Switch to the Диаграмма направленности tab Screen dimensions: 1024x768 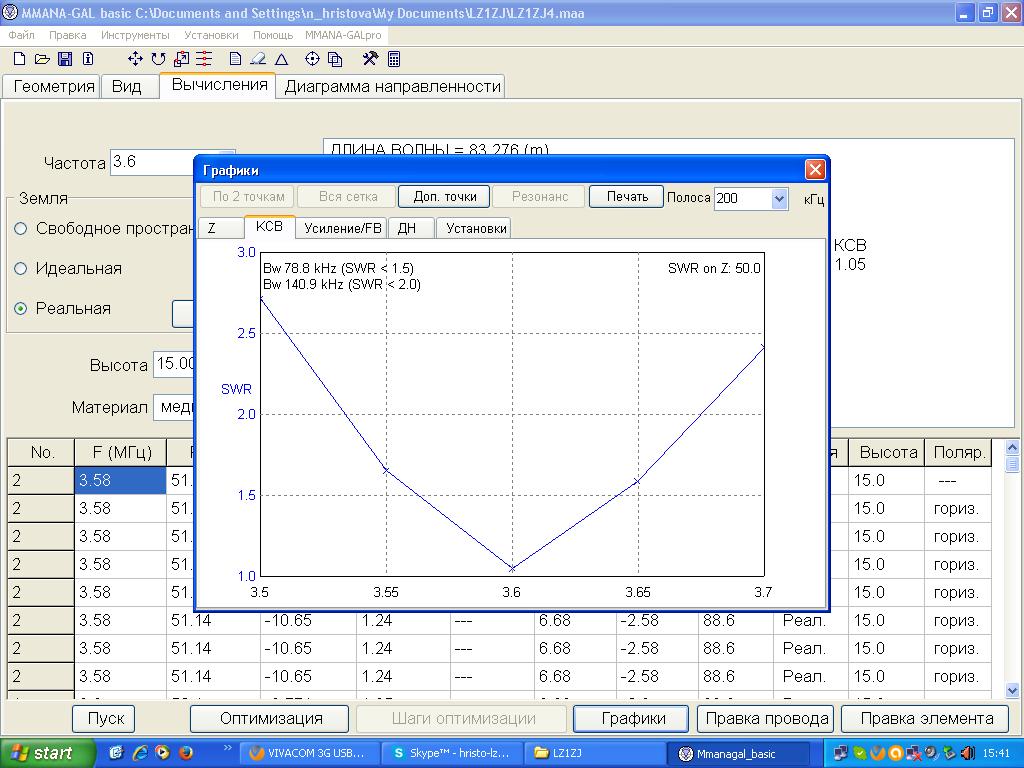click(x=392, y=86)
